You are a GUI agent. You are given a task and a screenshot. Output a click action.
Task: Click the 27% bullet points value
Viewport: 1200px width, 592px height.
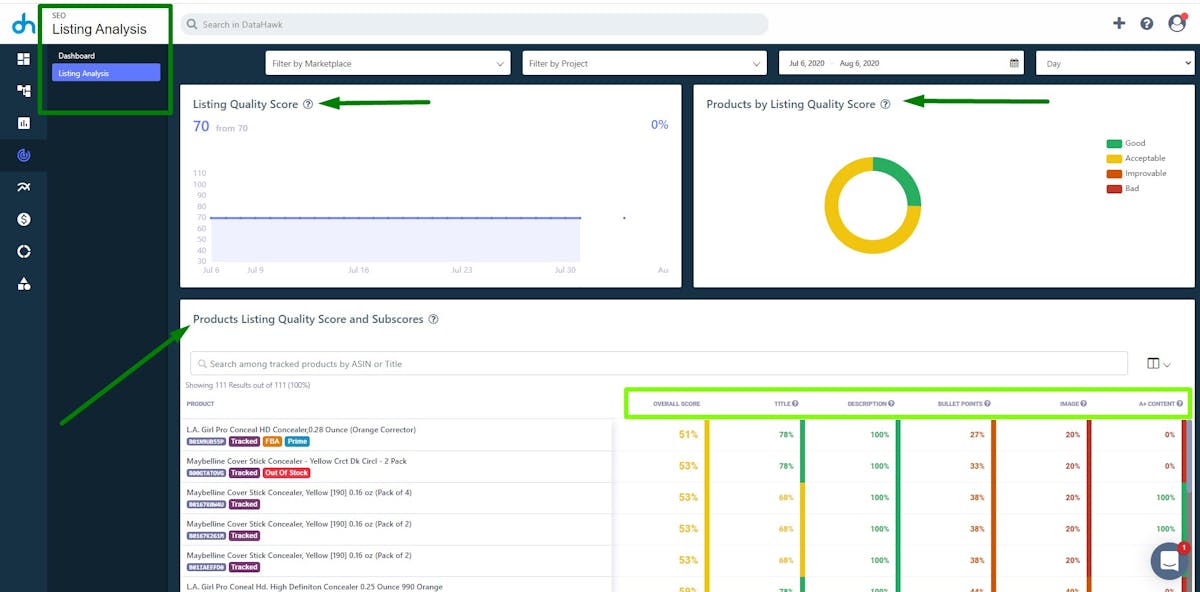[x=977, y=435]
